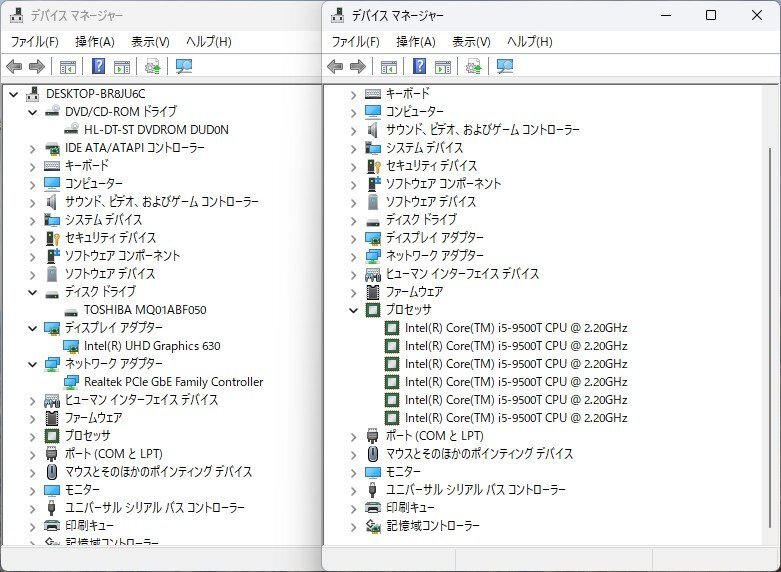781x572 pixels.
Task: Collapse ディスク ドライブ in left window
Action: pyautogui.click(x=33, y=292)
